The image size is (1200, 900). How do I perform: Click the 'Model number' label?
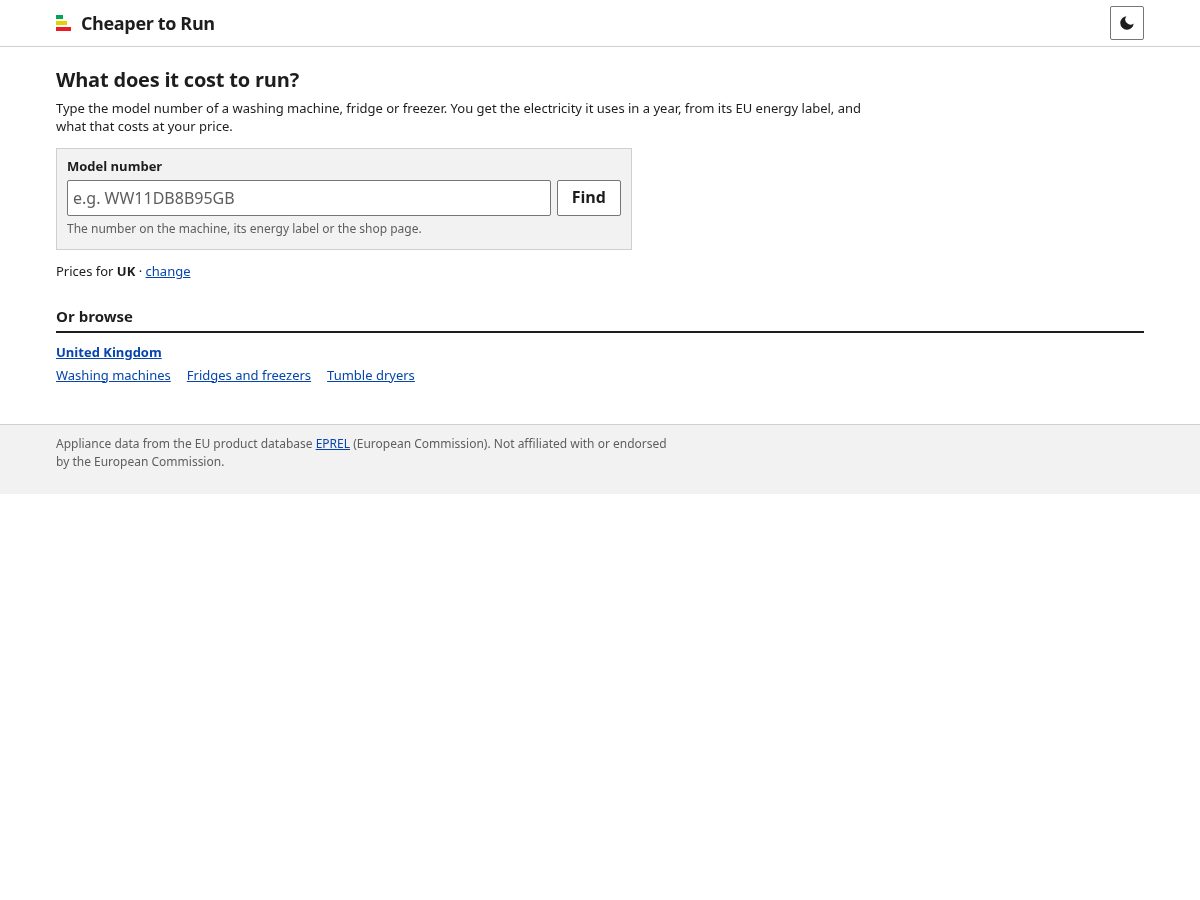pos(114,166)
